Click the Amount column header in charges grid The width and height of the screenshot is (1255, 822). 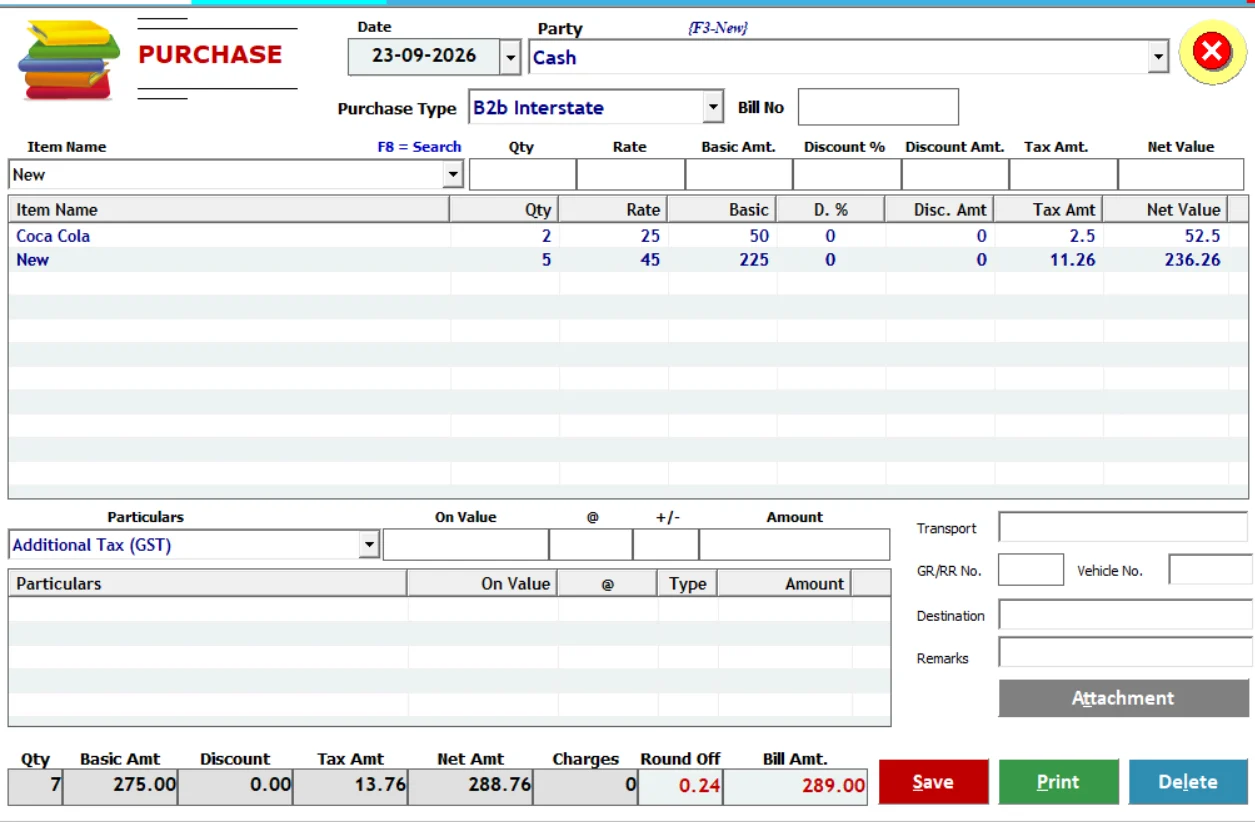[785, 583]
